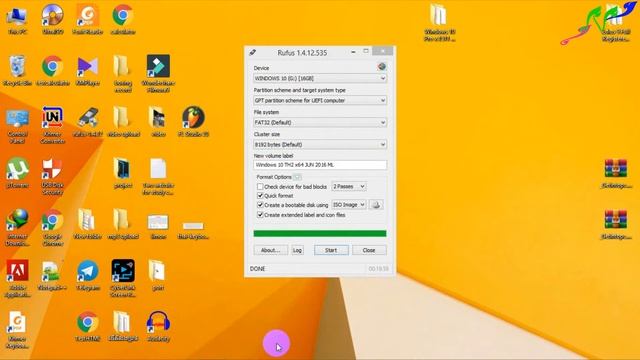
Task: Launch the green uTorrent shortcut
Action: pos(17,173)
